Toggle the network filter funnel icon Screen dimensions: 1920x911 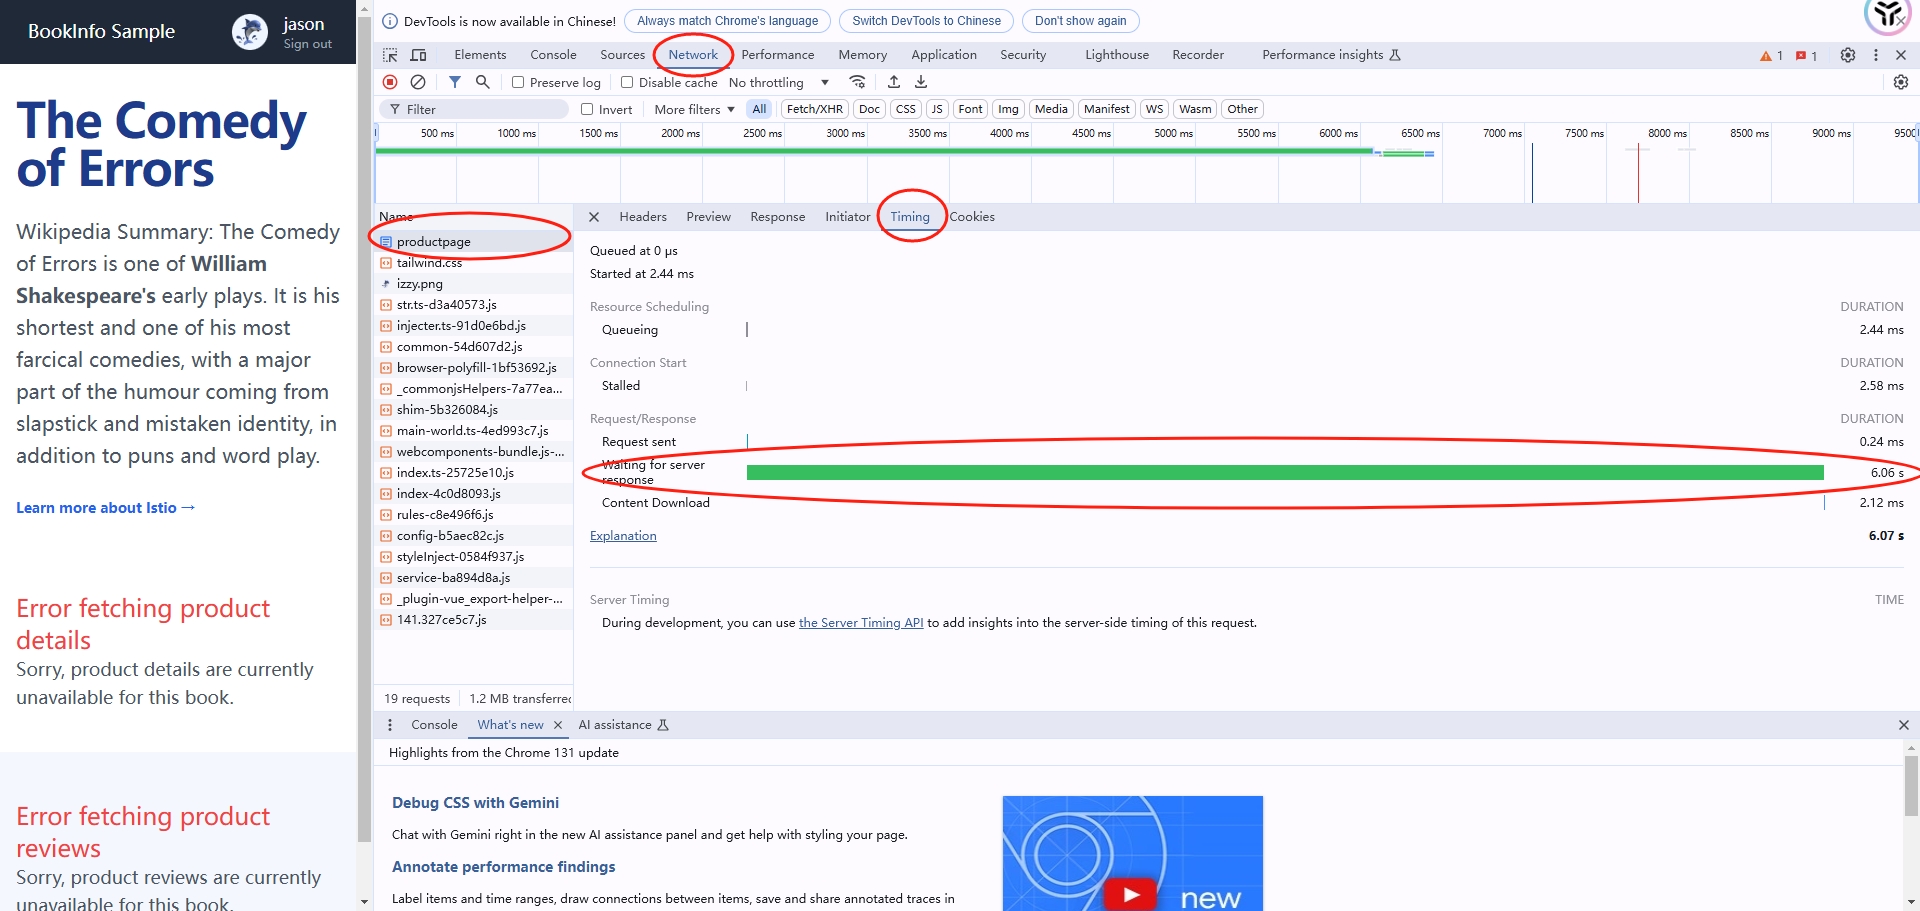pyautogui.click(x=455, y=82)
